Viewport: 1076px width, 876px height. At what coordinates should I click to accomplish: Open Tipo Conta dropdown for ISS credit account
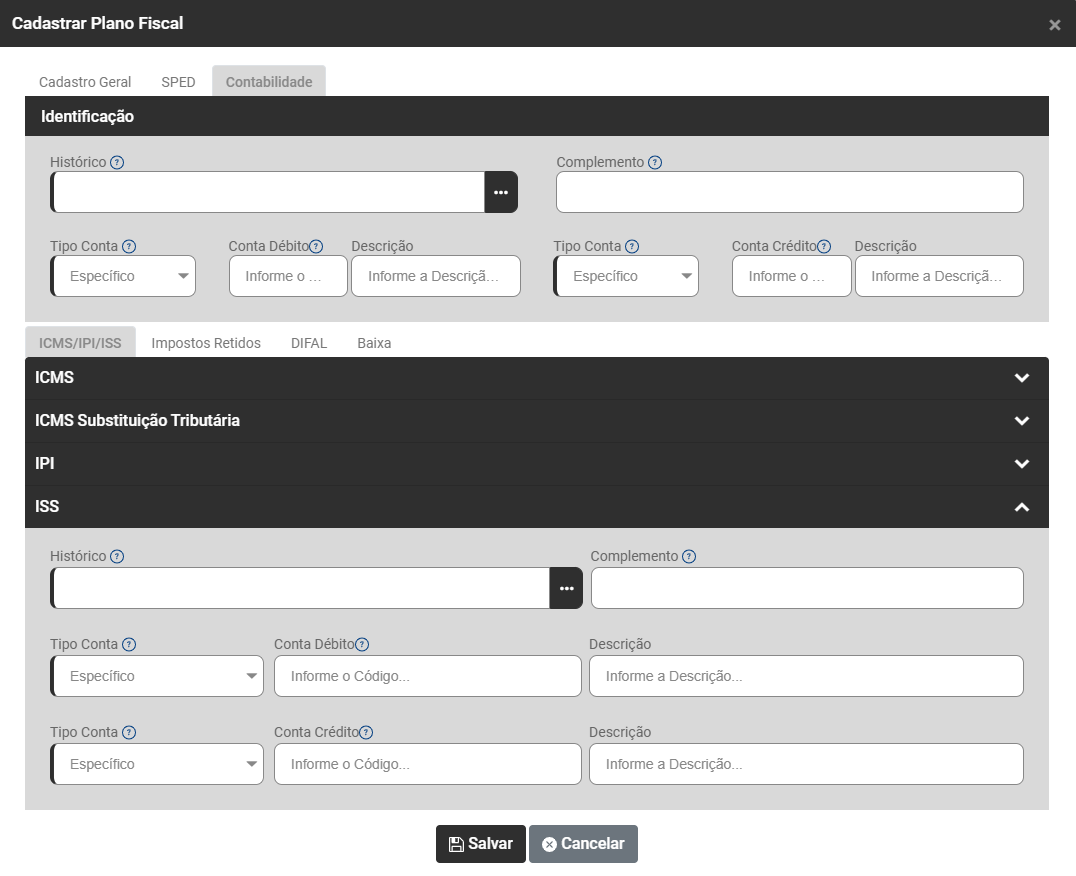158,765
